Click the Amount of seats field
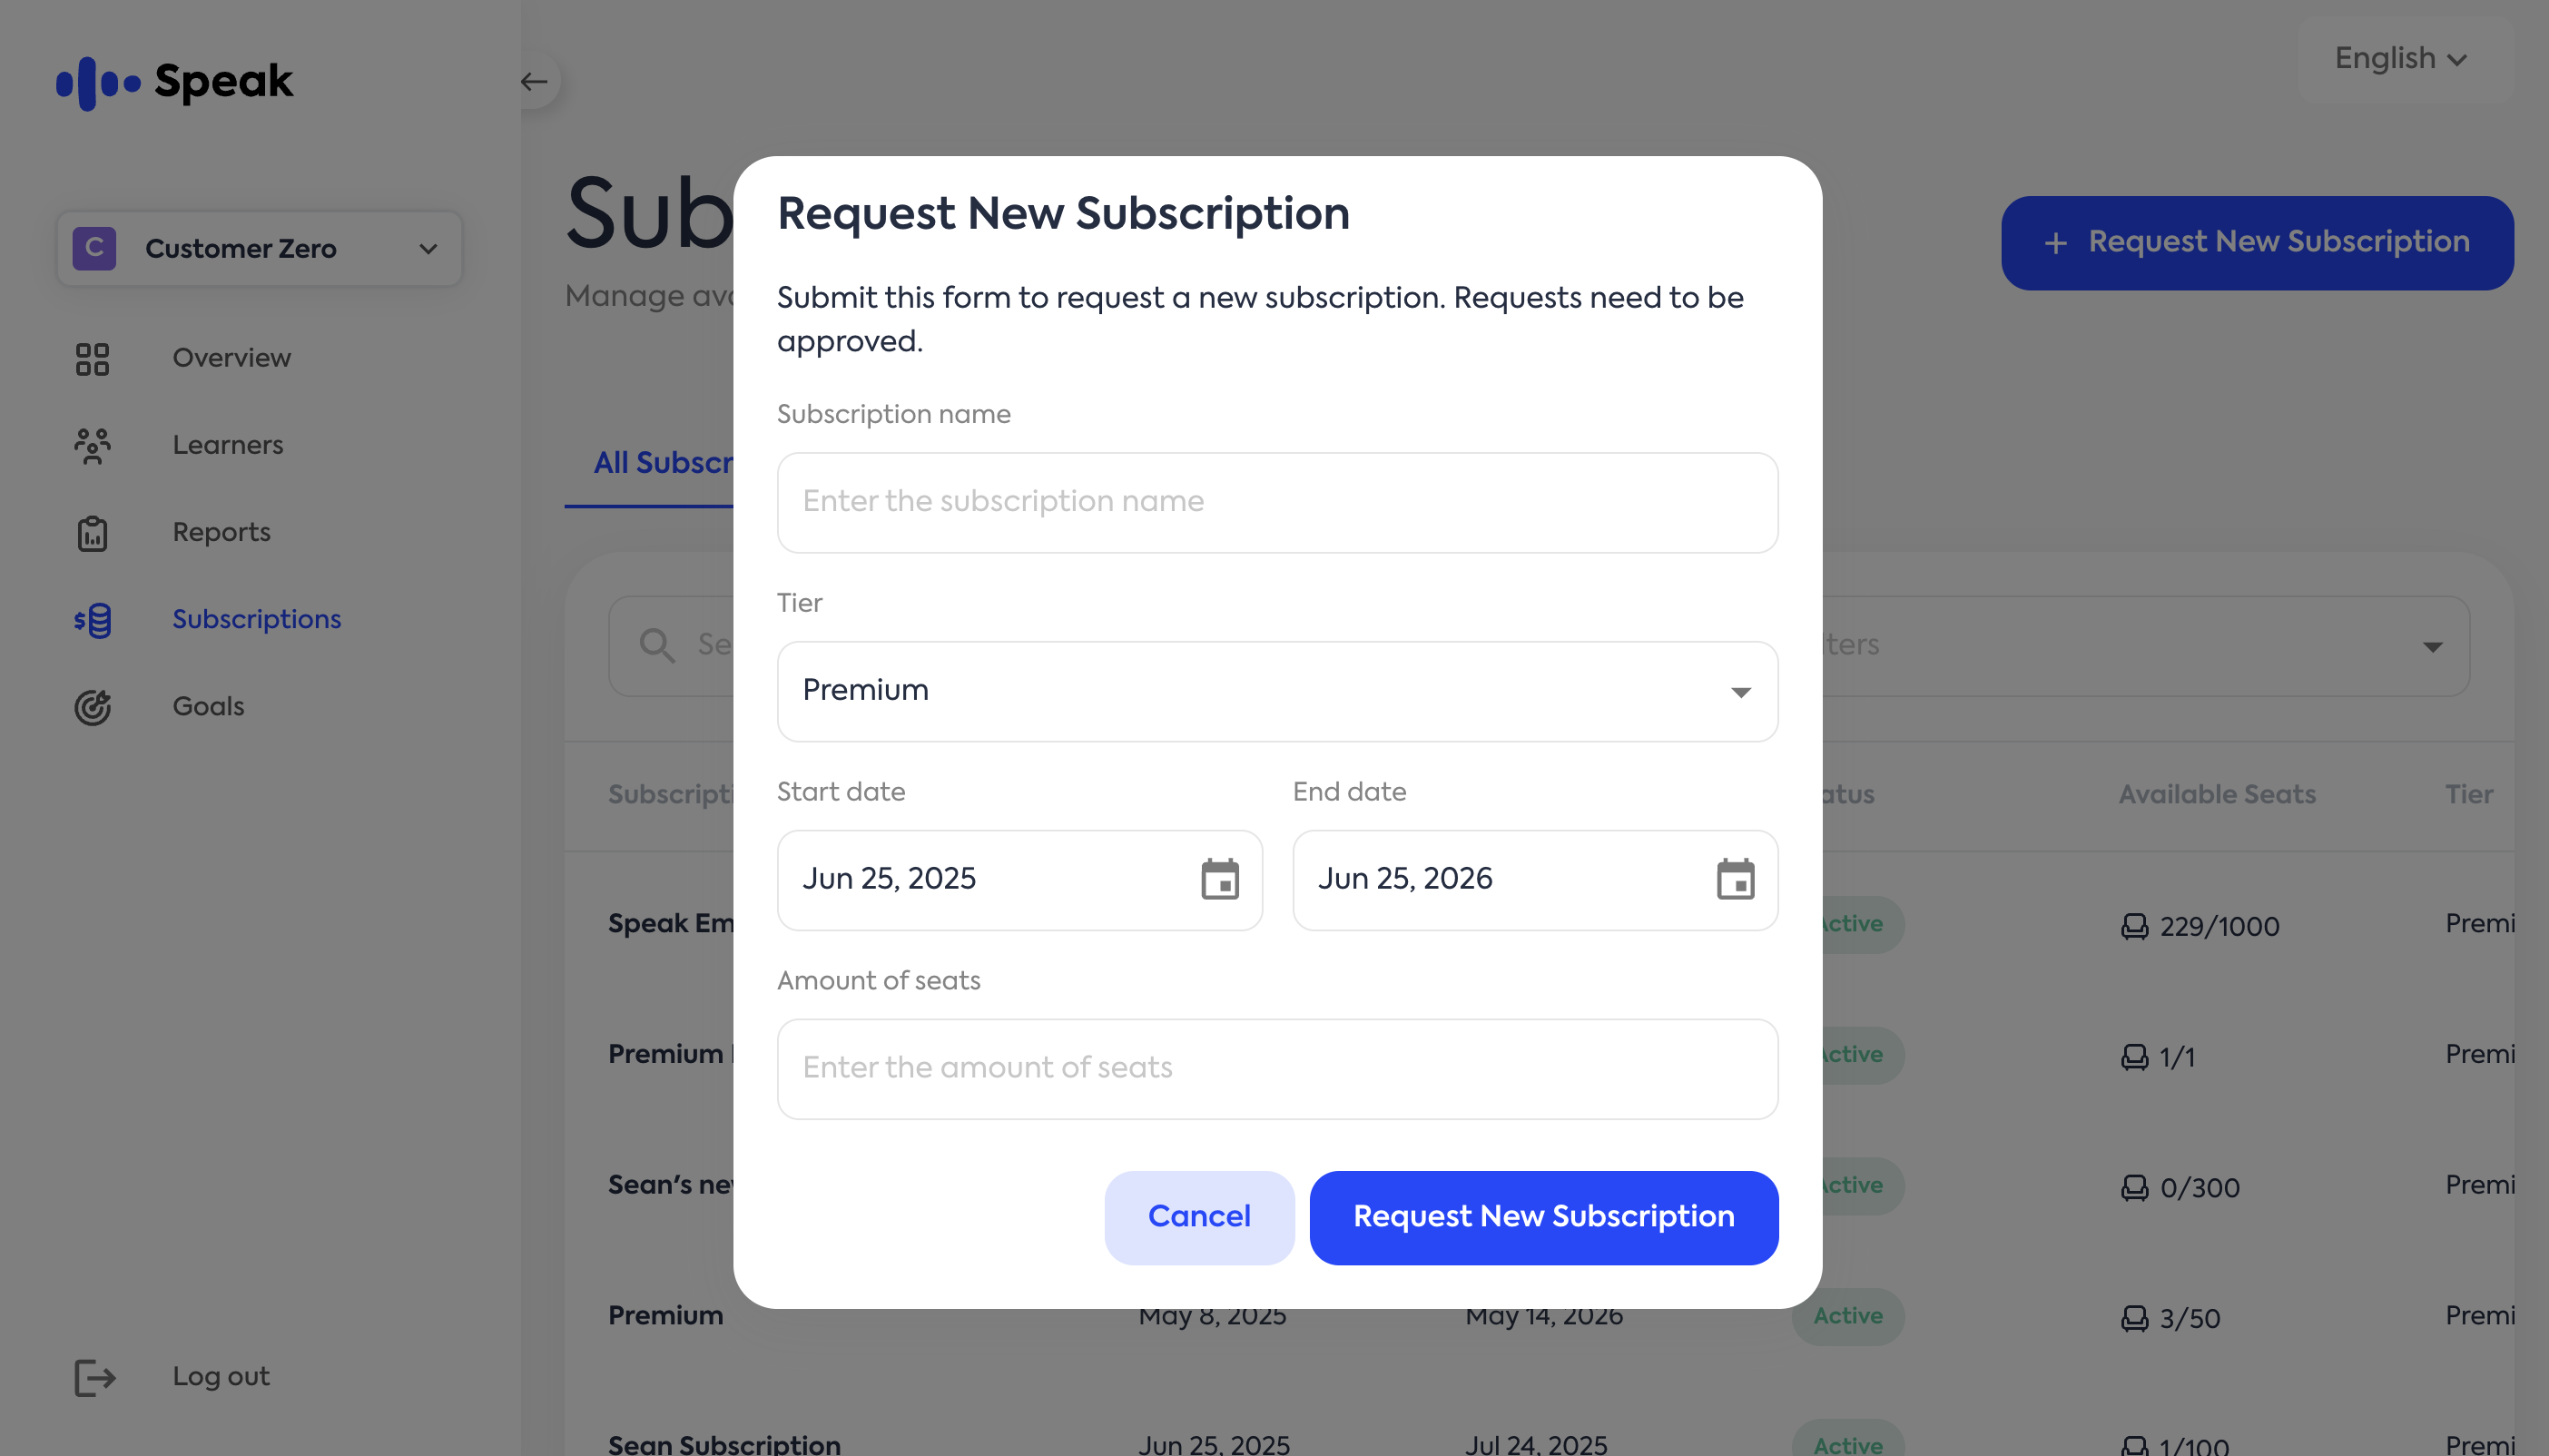Screen dimensions: 2549x1456 tap(1277, 1069)
